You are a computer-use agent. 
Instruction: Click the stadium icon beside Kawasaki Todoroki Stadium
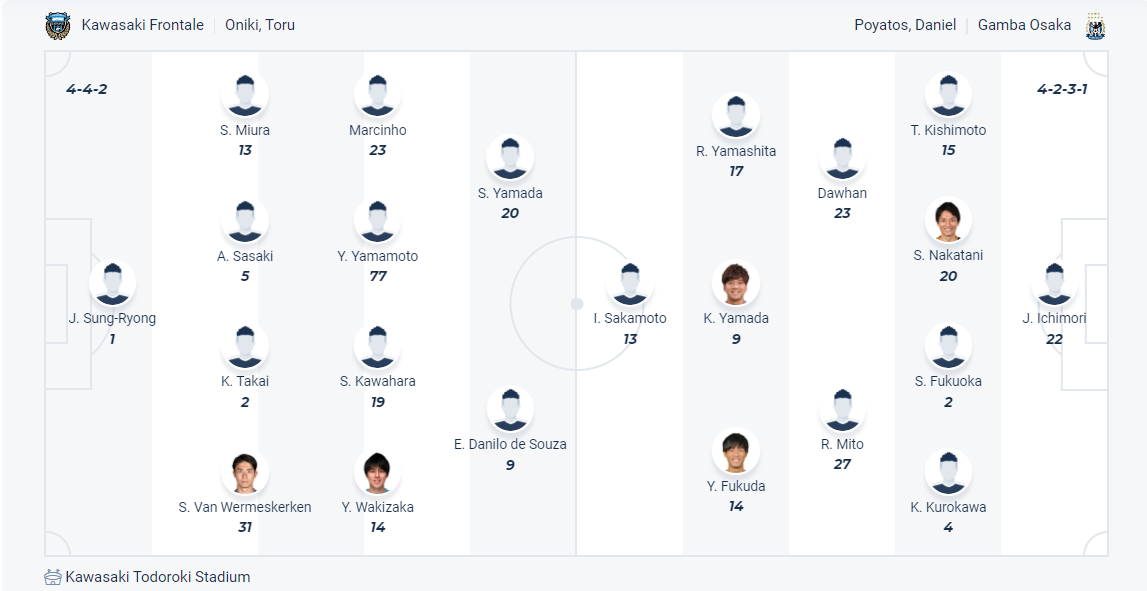(x=53, y=577)
